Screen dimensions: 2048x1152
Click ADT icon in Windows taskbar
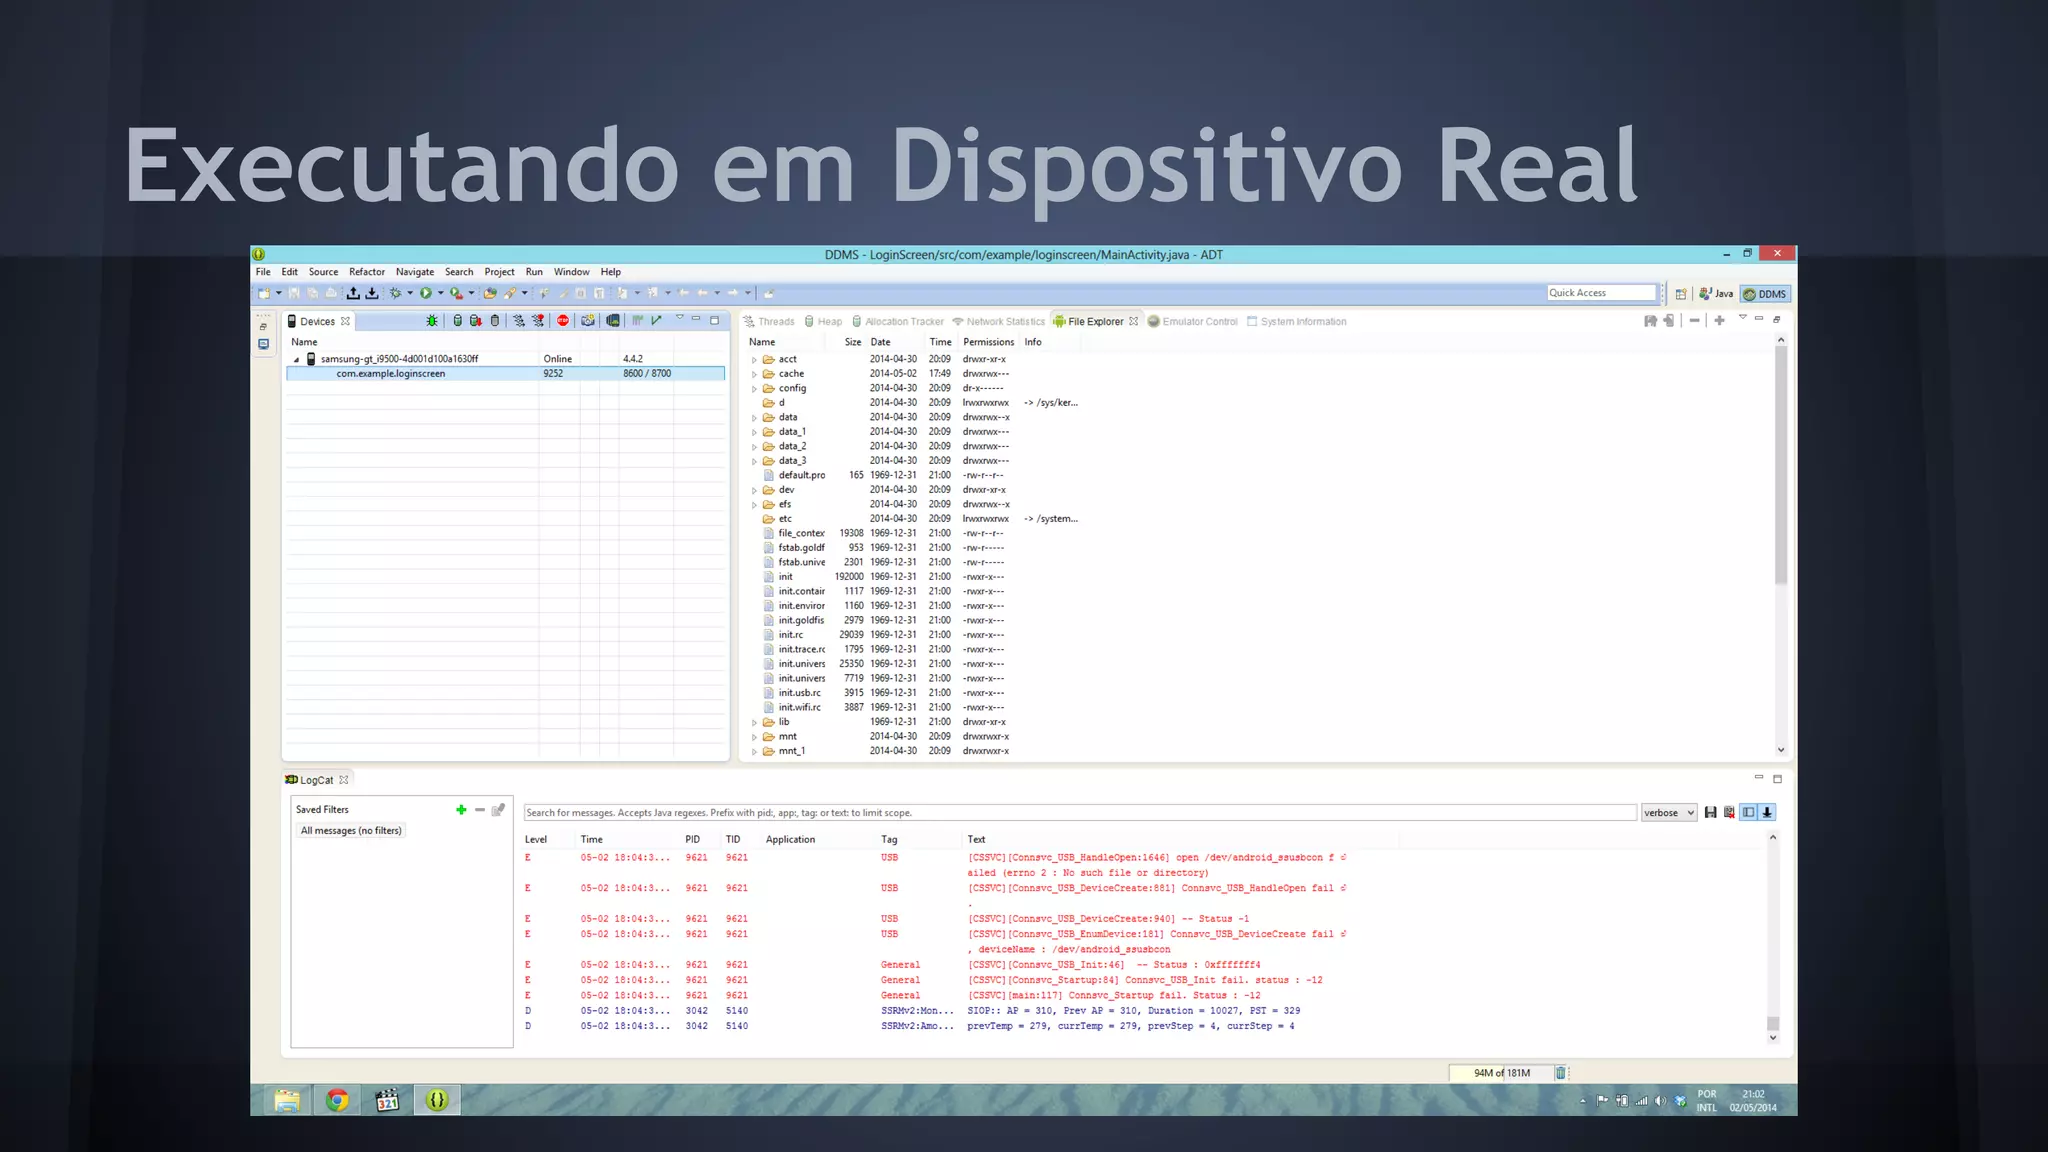click(x=437, y=1101)
